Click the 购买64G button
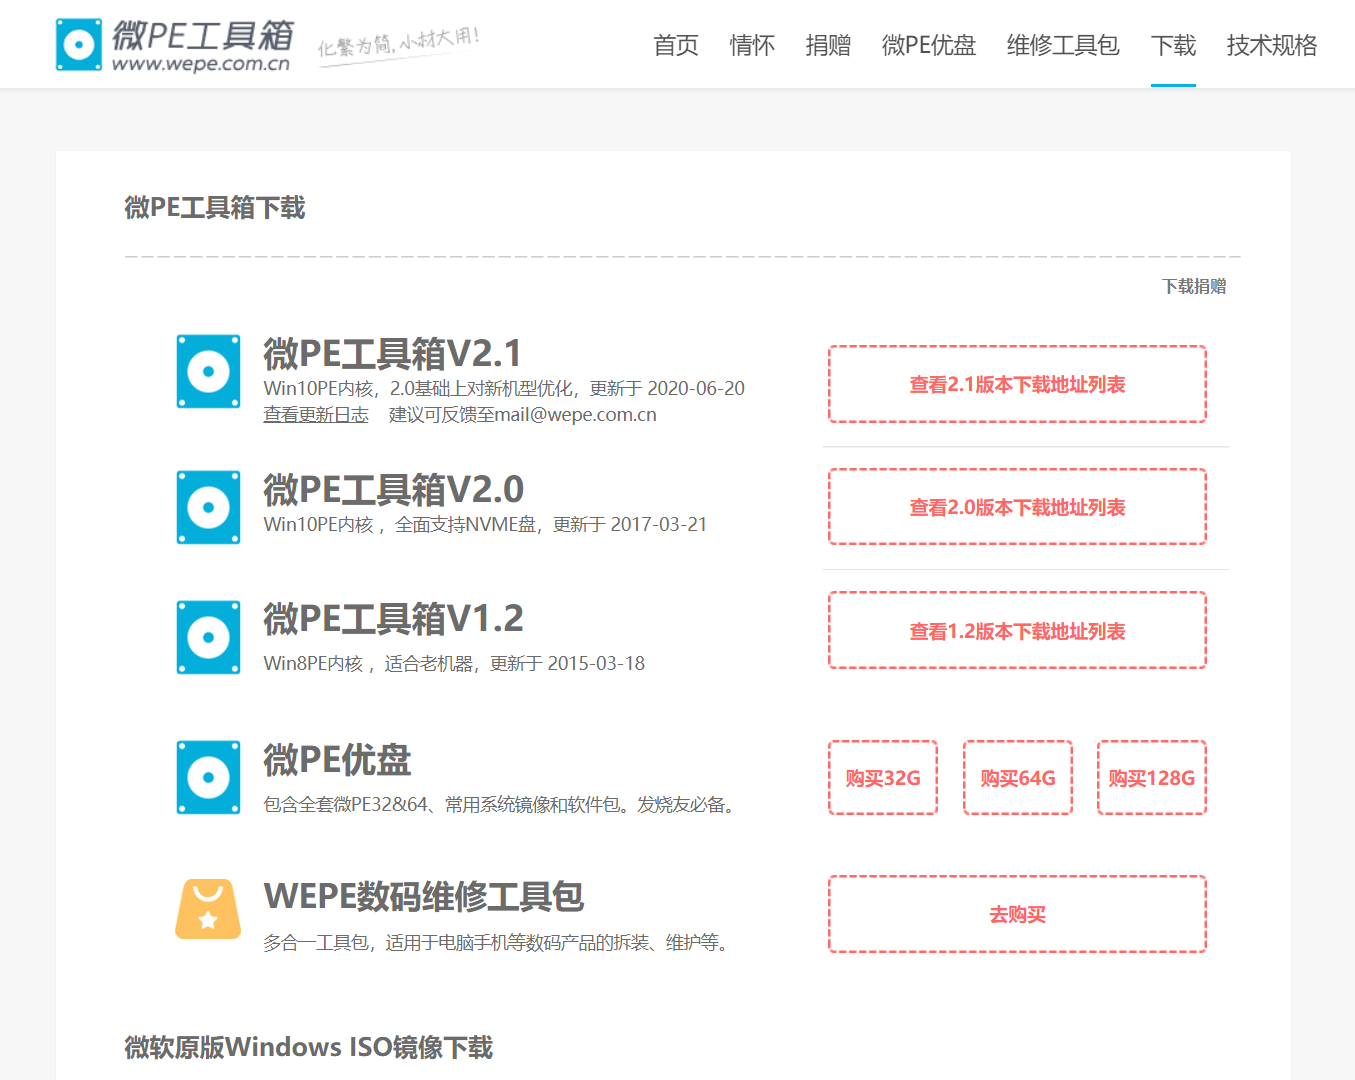This screenshot has height=1080, width=1355. point(1018,778)
